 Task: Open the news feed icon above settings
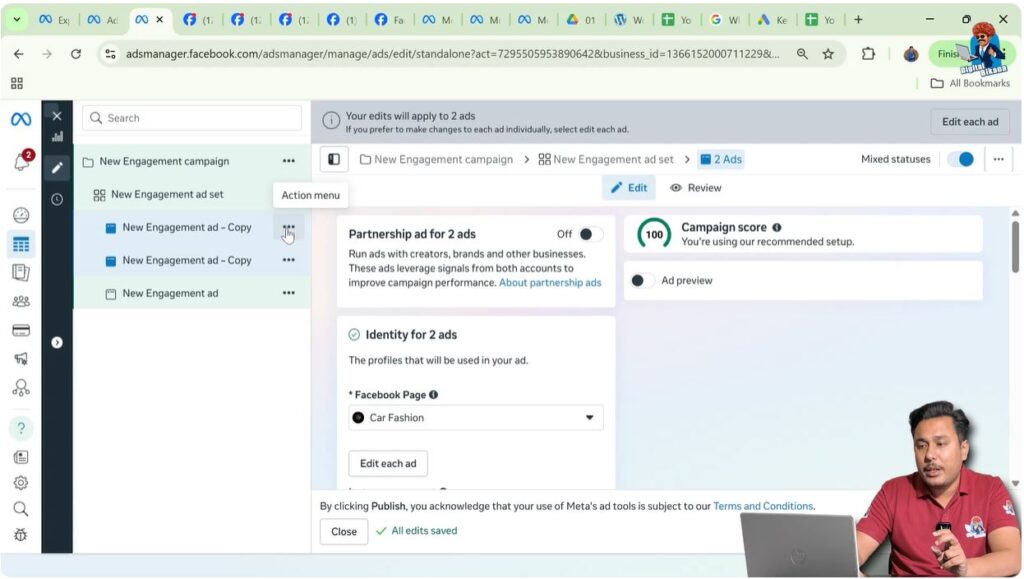[x=21, y=457]
